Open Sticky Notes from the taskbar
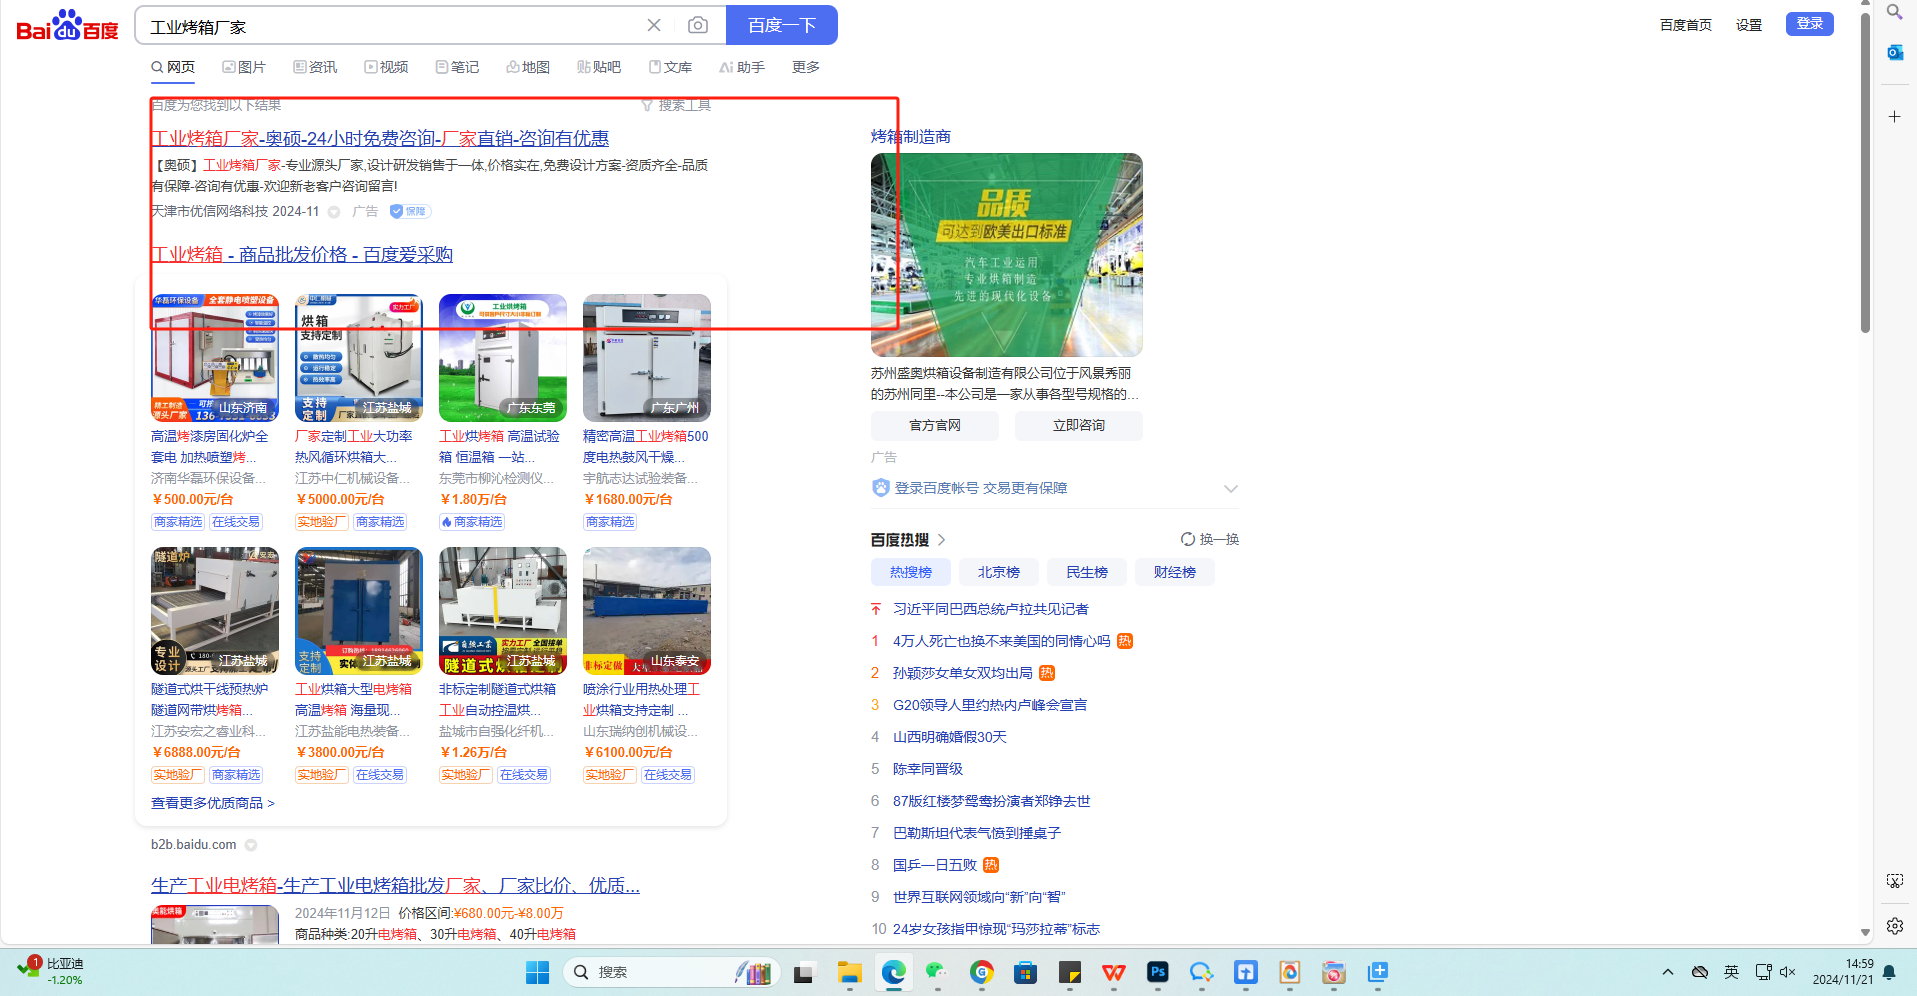Image resolution: width=1917 pixels, height=996 pixels. (x=1069, y=972)
